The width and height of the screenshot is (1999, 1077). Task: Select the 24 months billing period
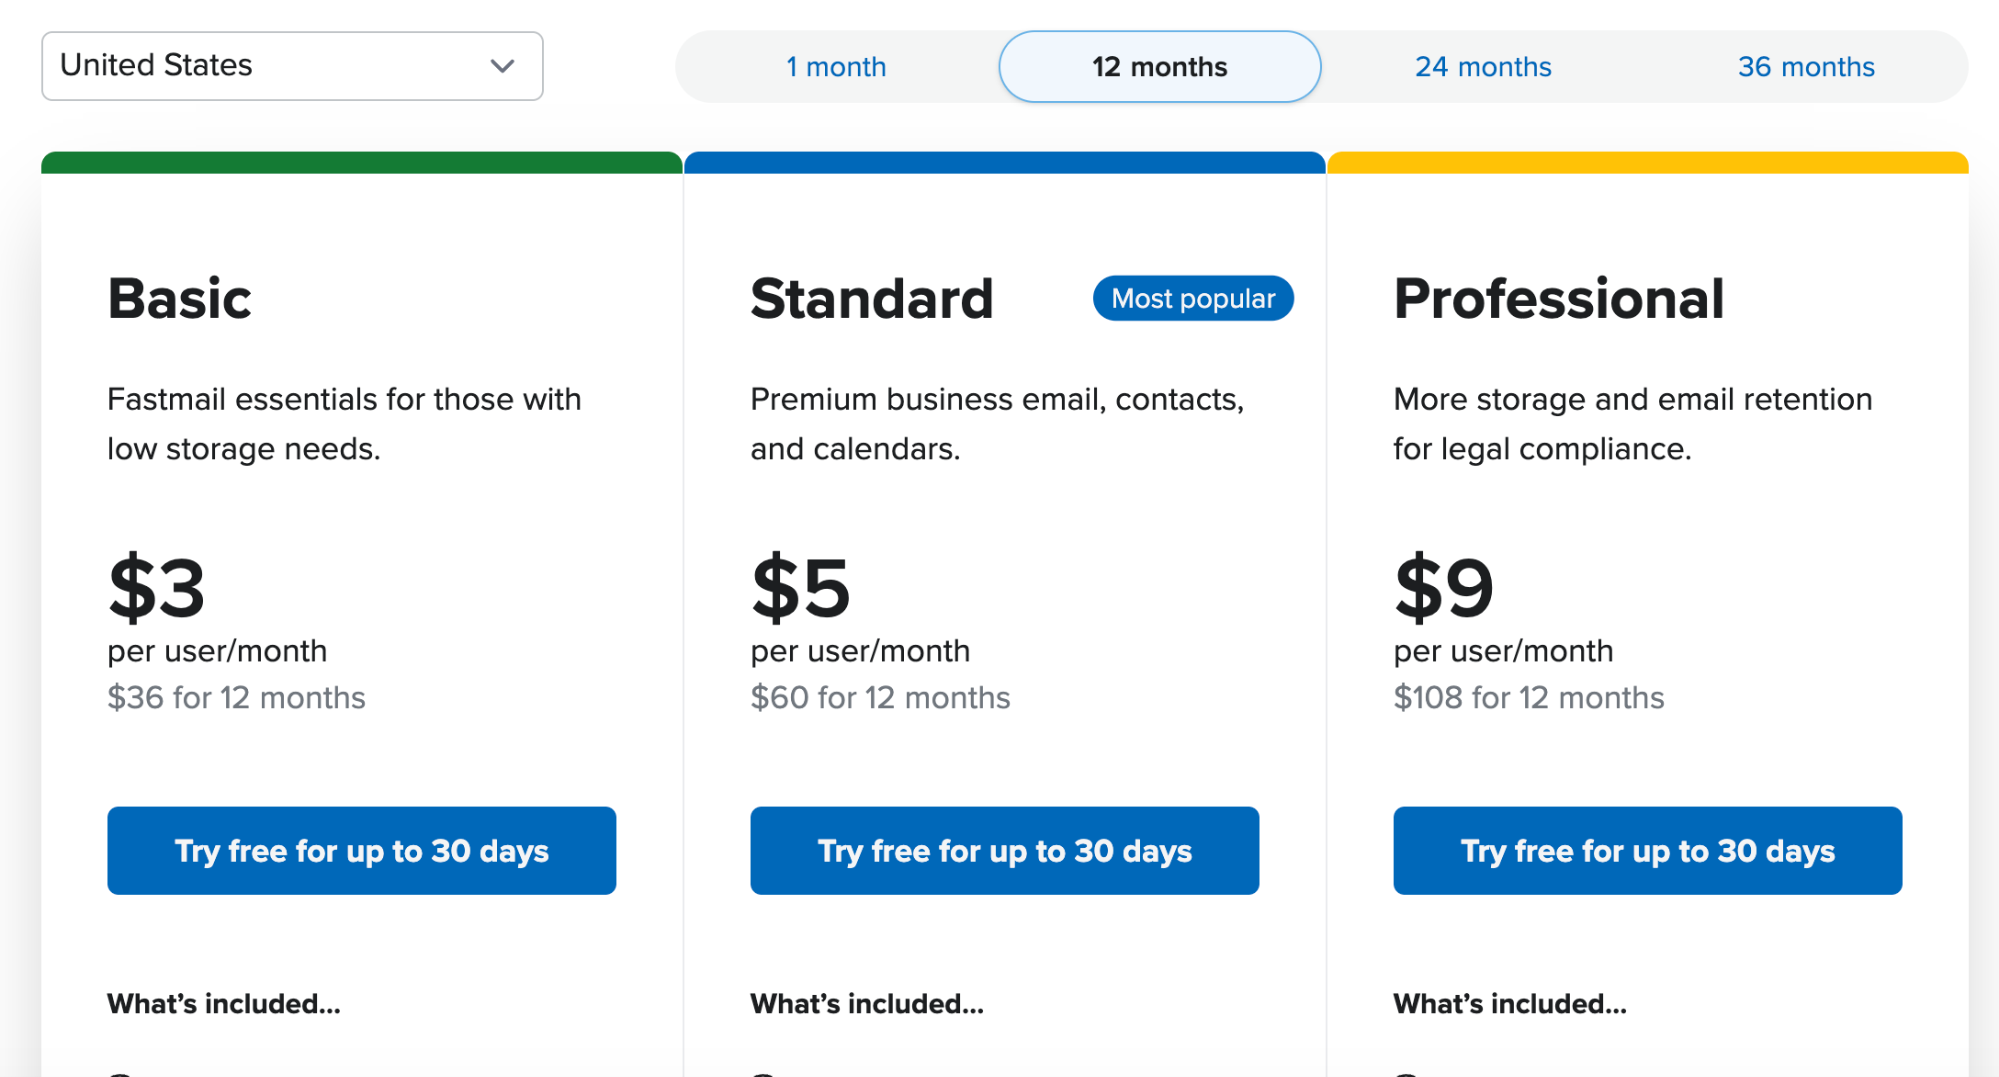[x=1483, y=66]
